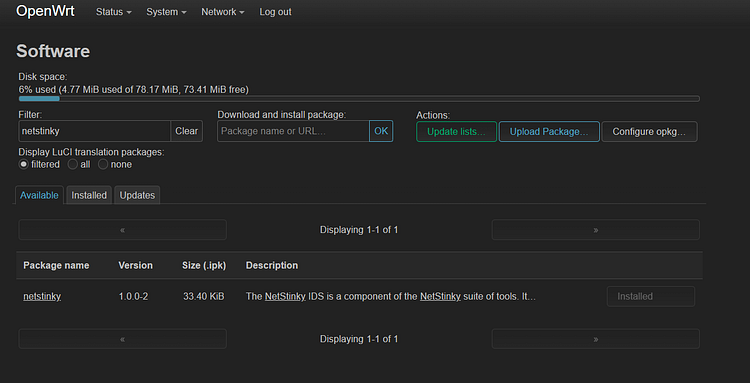Select the all translation packages radio
The image size is (750, 383).
coord(72,164)
